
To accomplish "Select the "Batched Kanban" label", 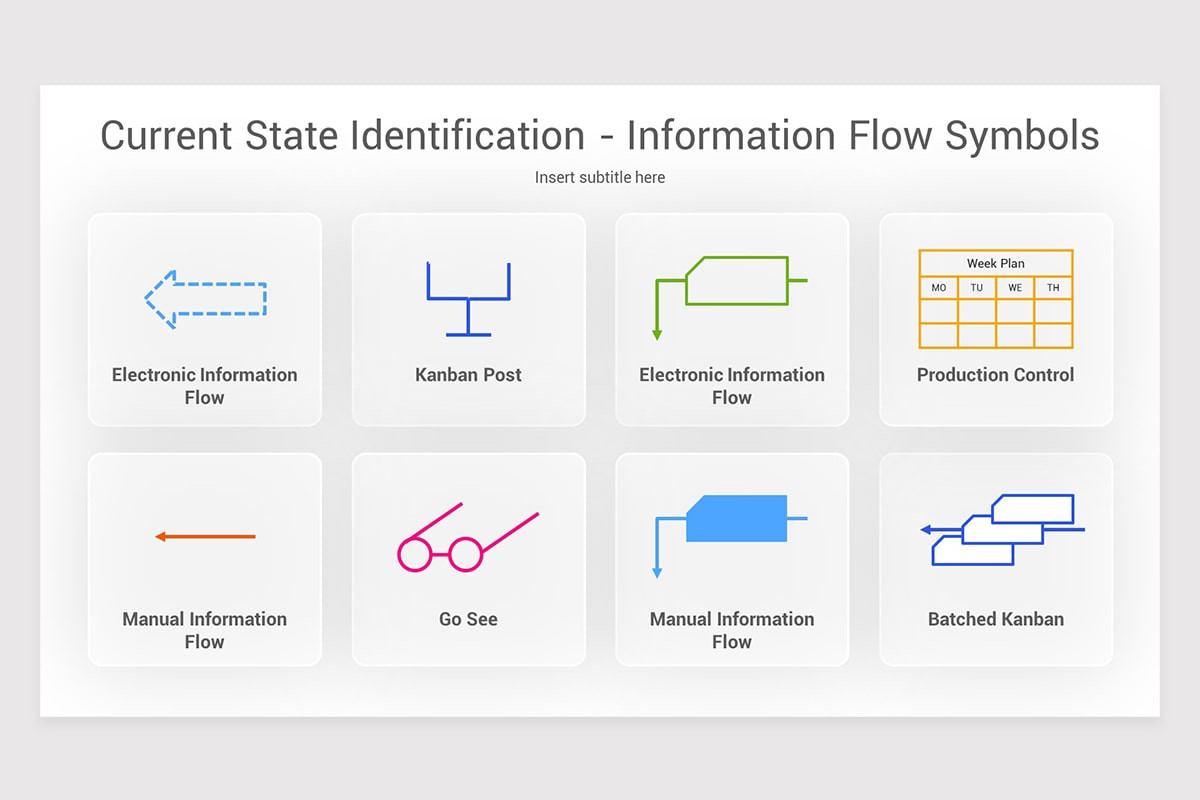I will pyautogui.click(x=996, y=619).
